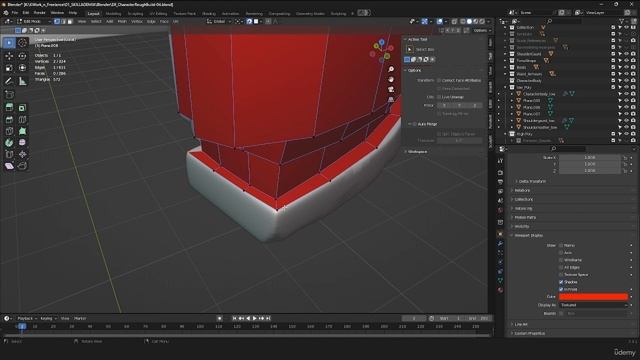Select the Add Cube tool
The height and width of the screenshot is (360, 640).
pyautogui.click(x=9, y=94)
